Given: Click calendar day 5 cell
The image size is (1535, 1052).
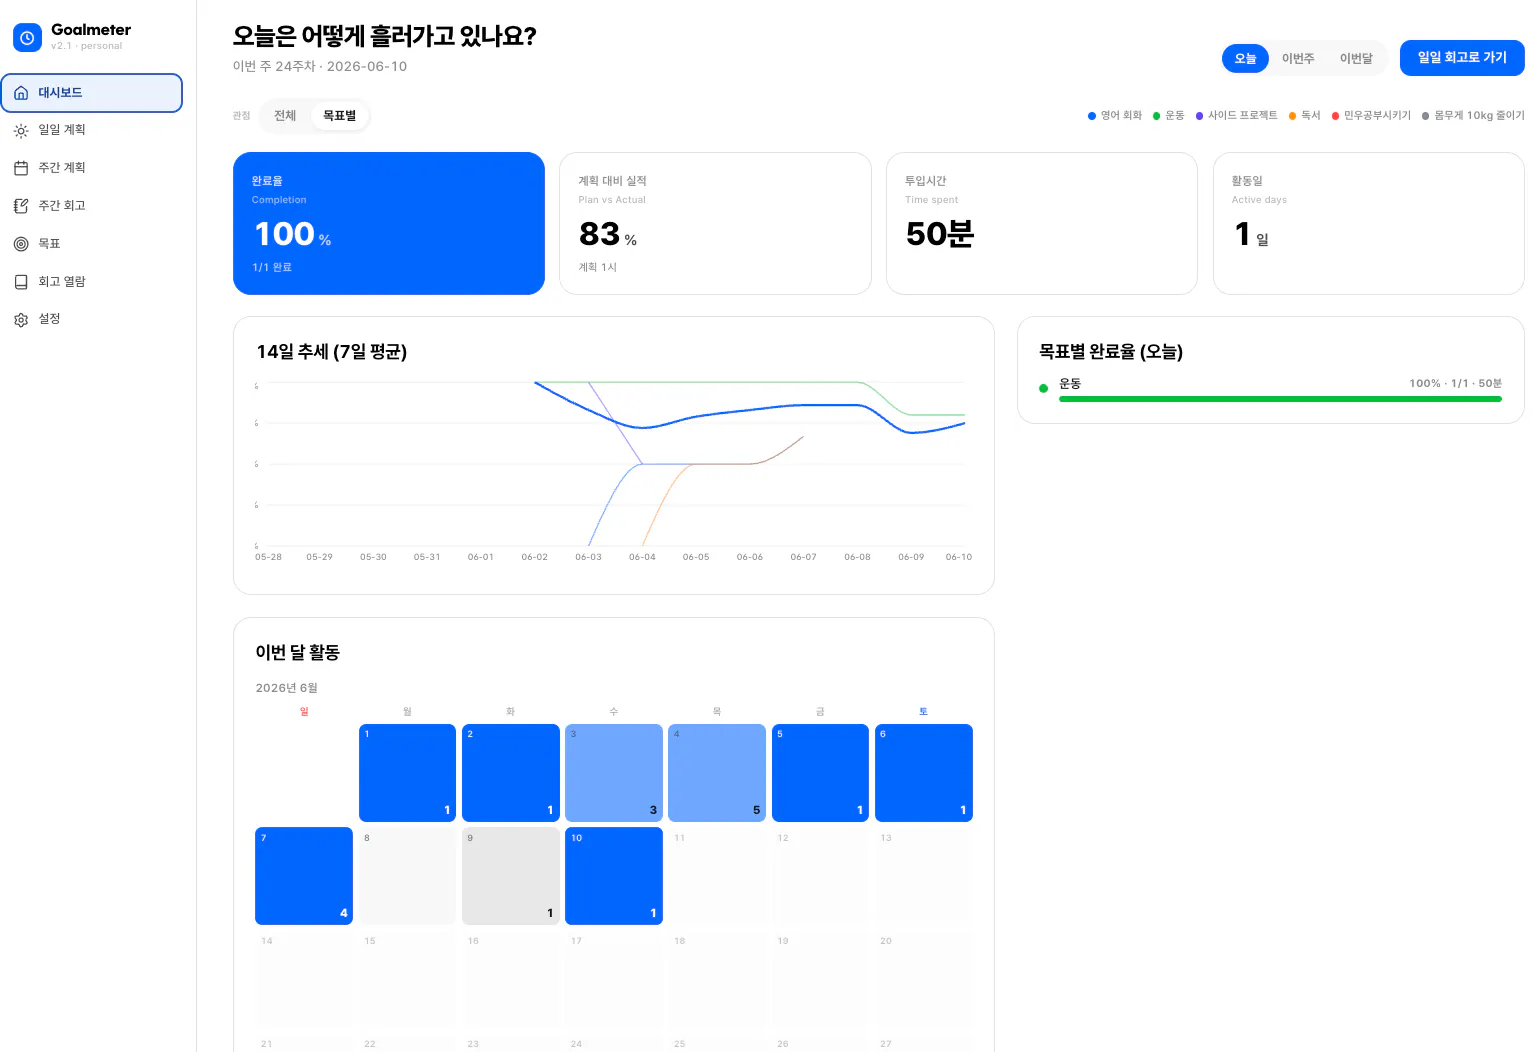Looking at the screenshot, I should (820, 773).
